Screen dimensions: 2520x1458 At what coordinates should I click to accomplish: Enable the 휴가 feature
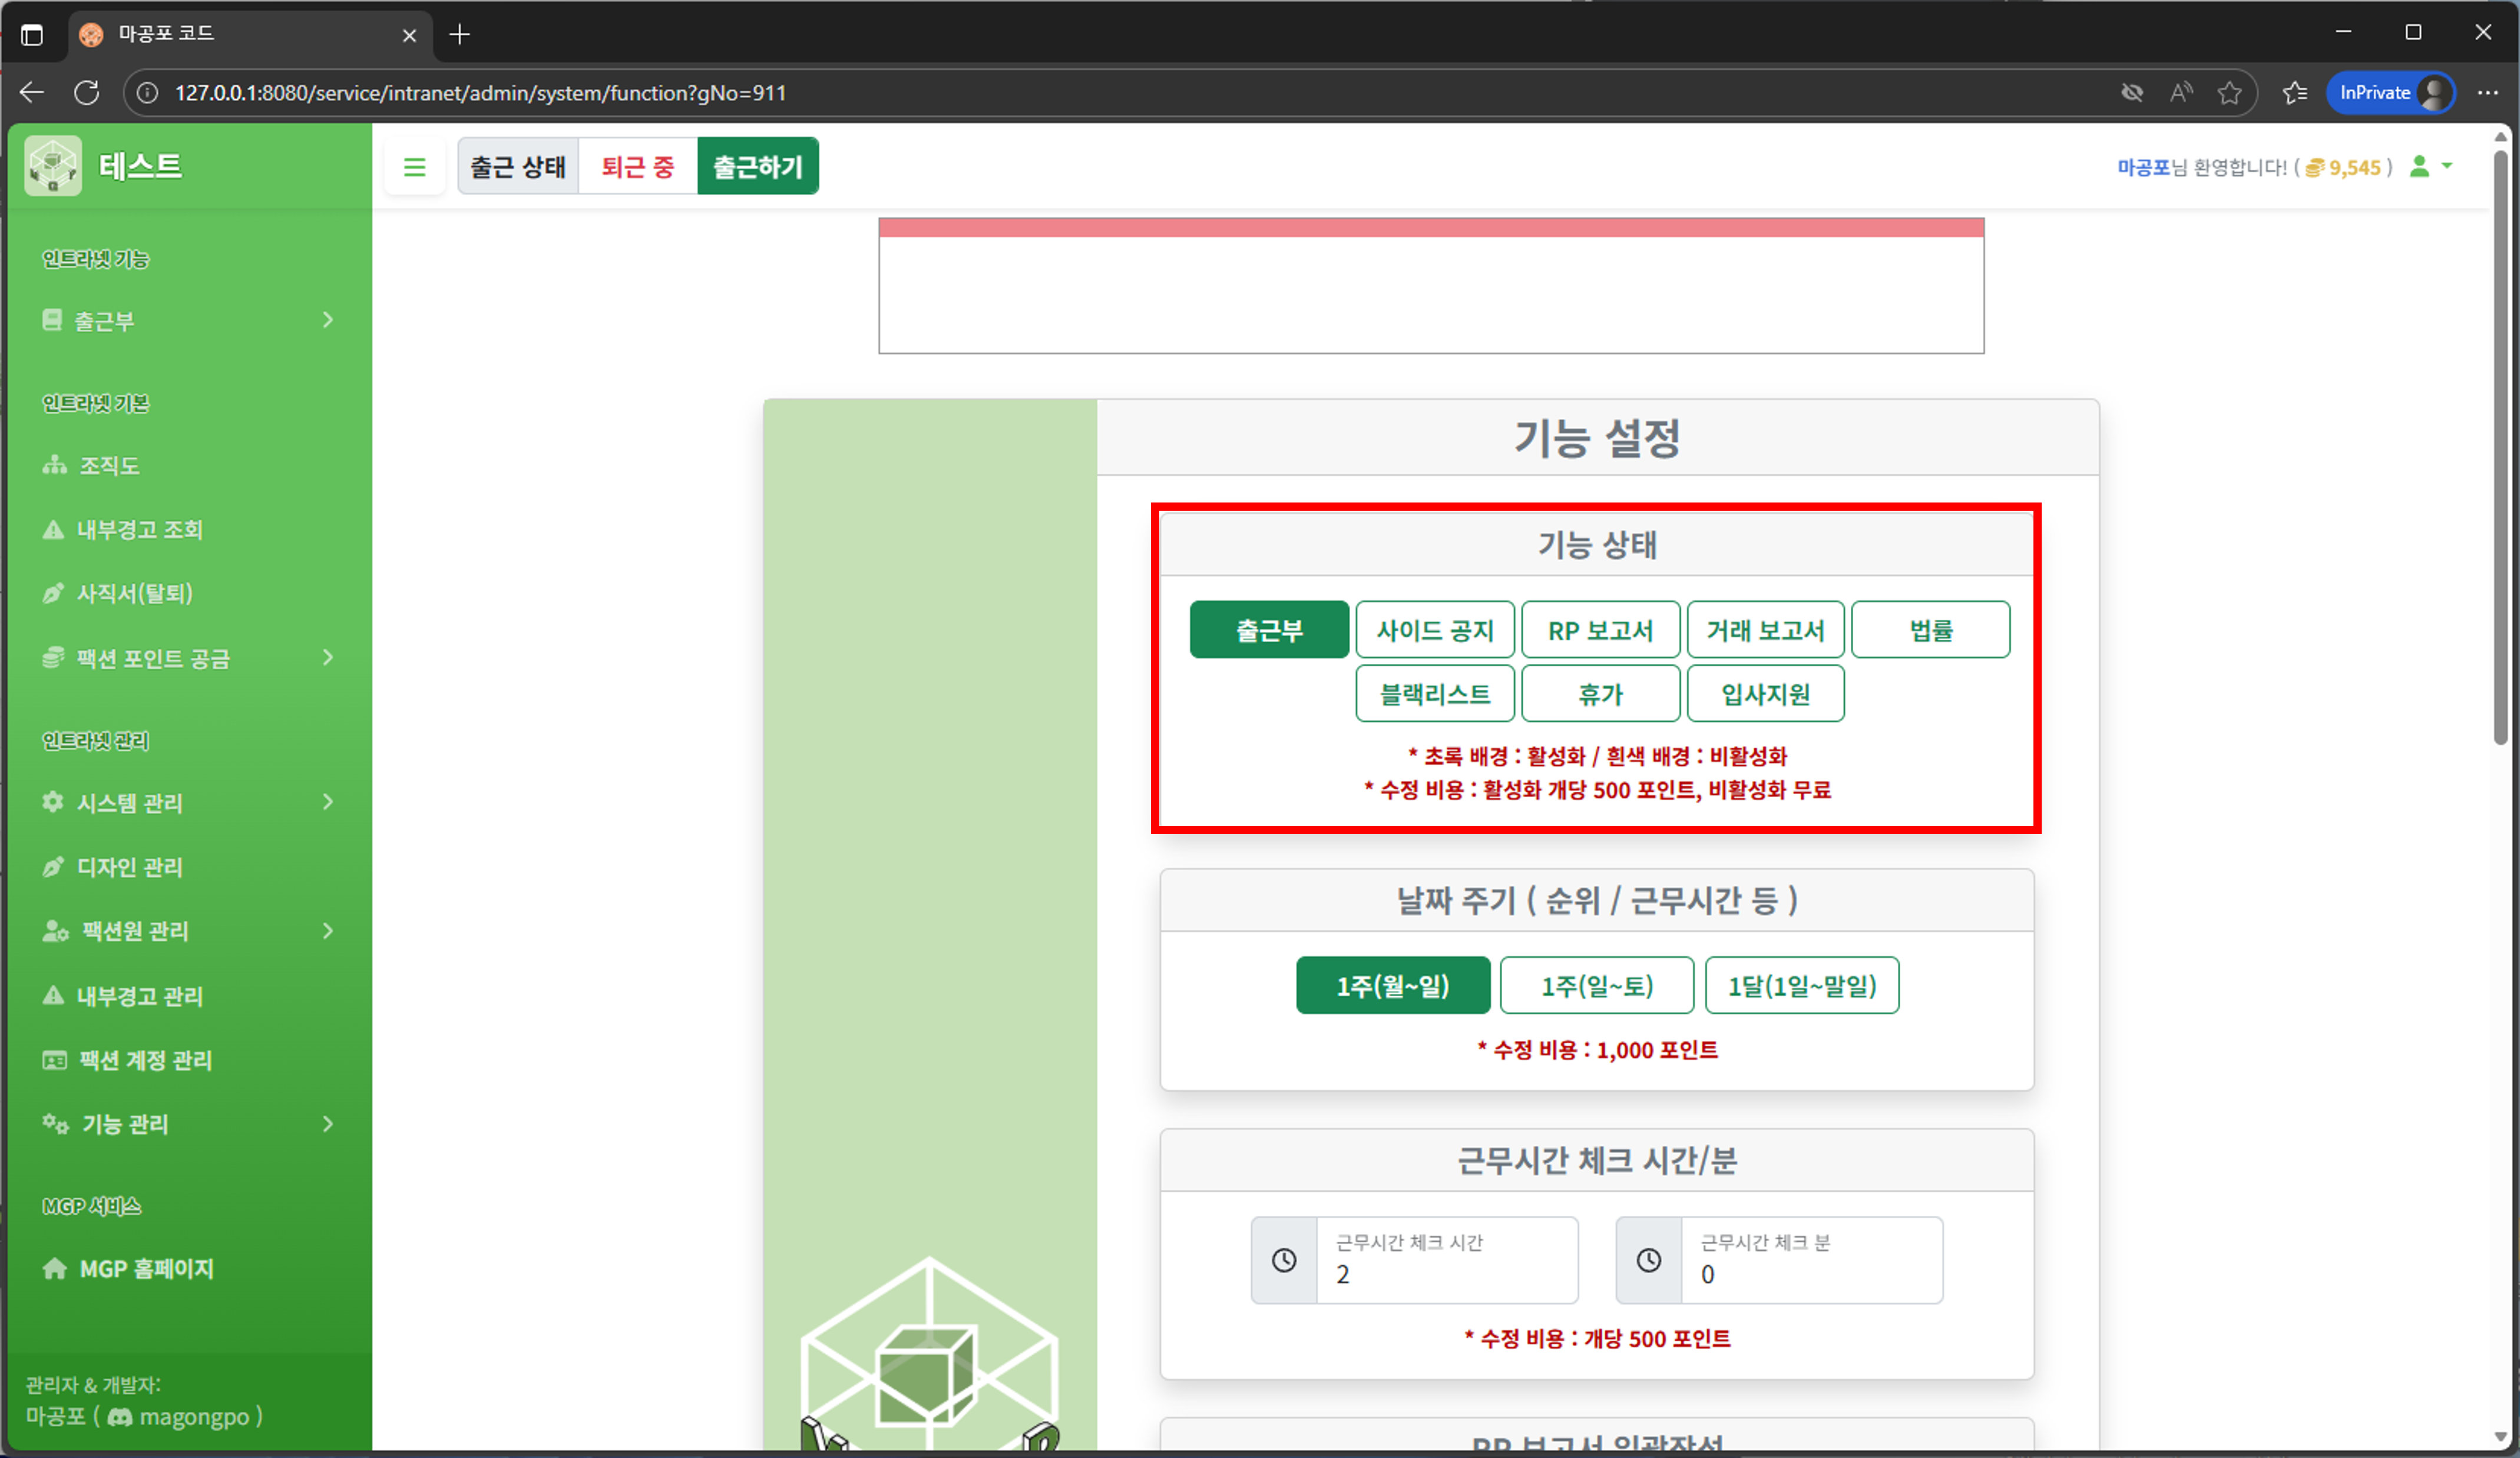click(1600, 693)
